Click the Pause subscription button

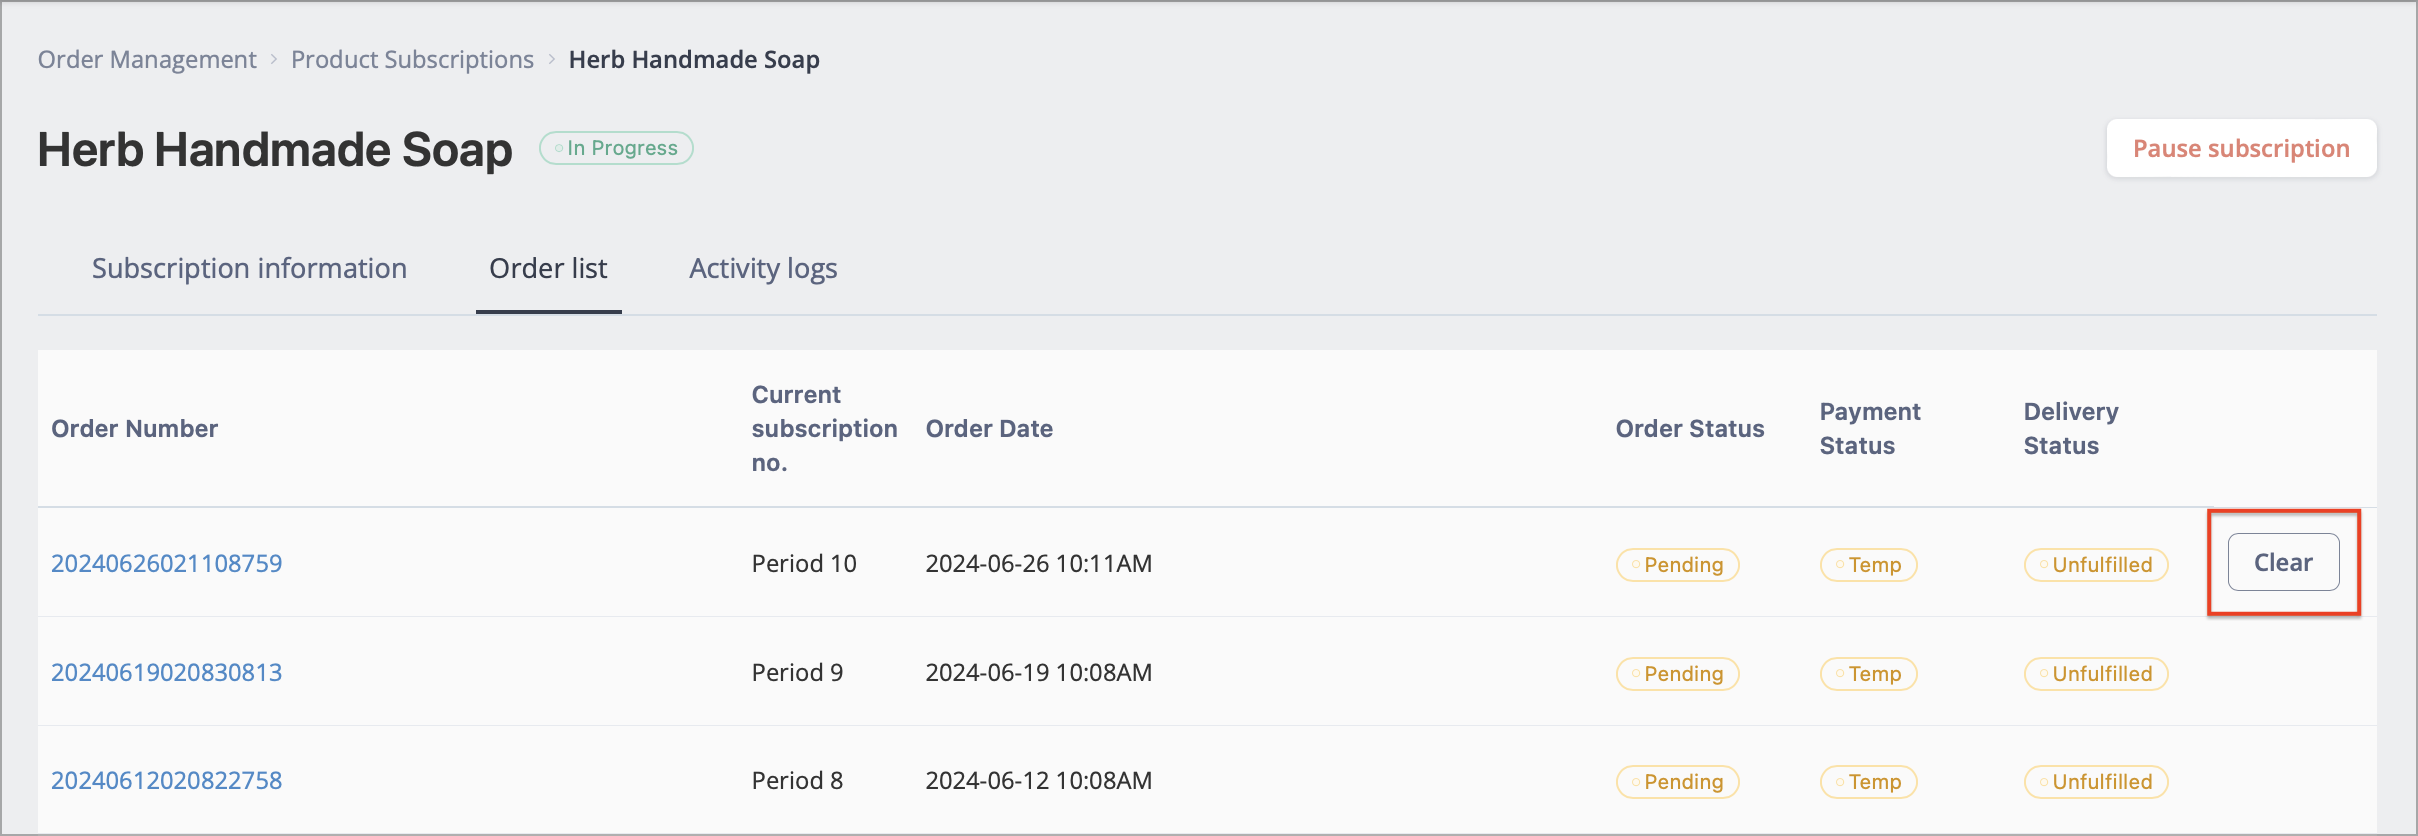(2241, 148)
